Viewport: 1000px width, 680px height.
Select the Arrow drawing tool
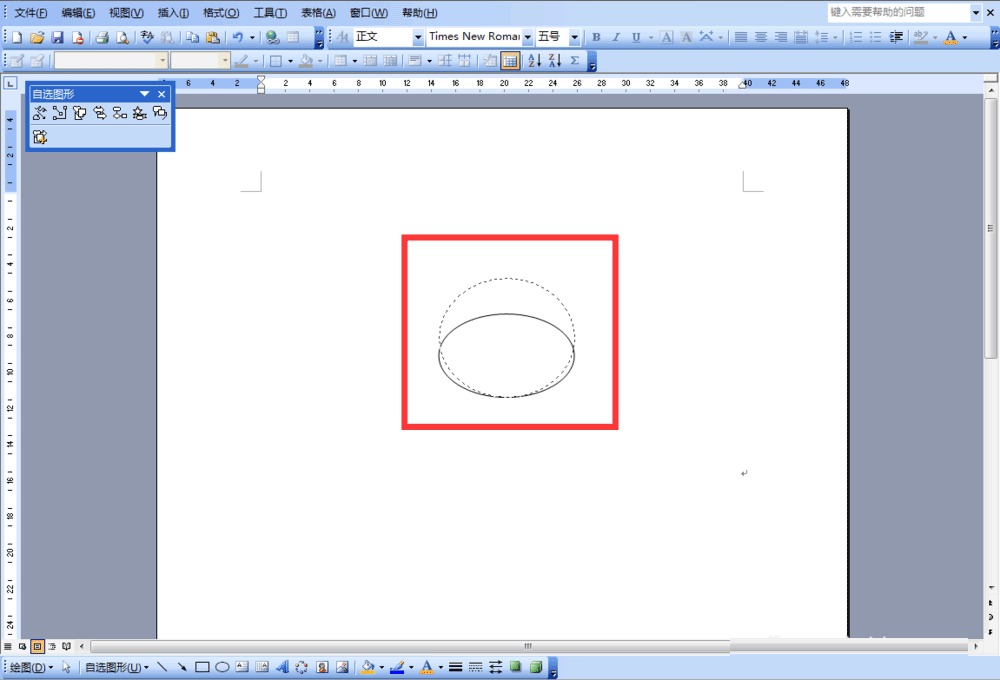[182, 667]
